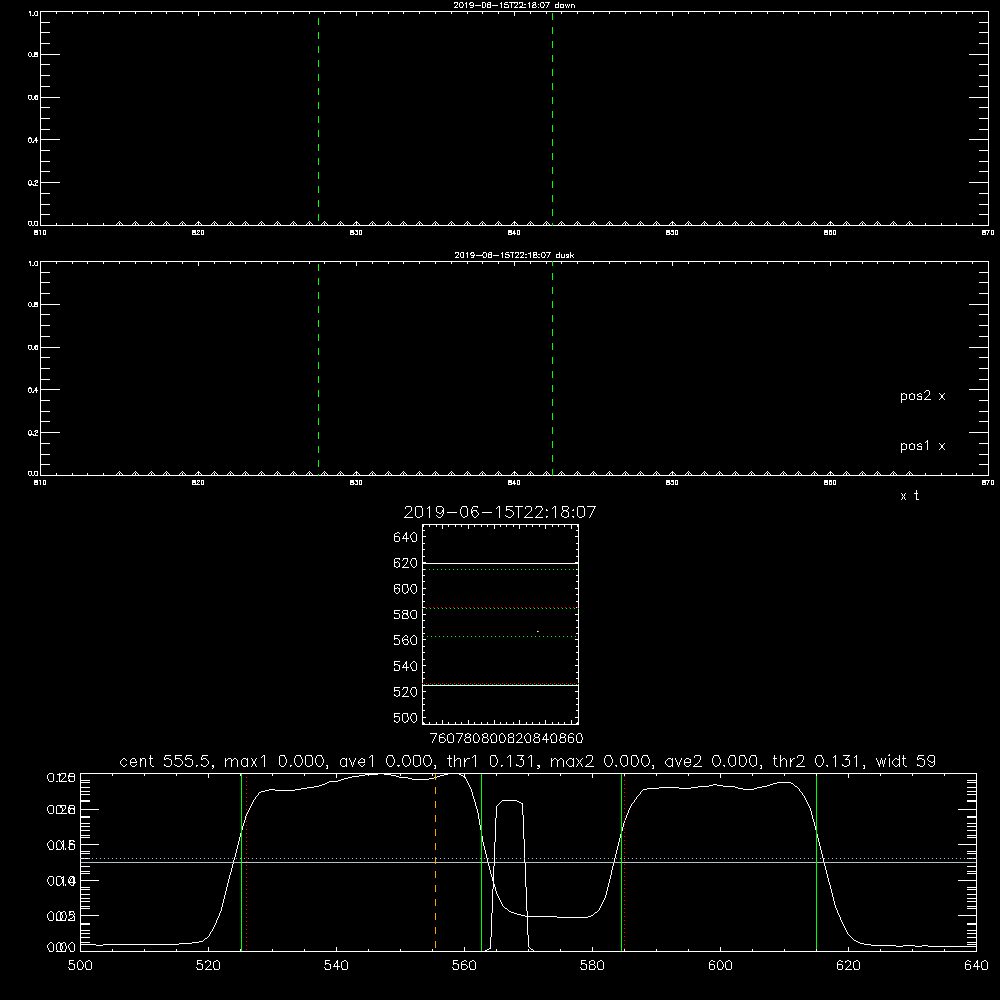Click the red dotted vertical line near 585 in the bottom plot
This screenshot has height=1000, width=1000.
pyautogui.click(x=624, y=861)
